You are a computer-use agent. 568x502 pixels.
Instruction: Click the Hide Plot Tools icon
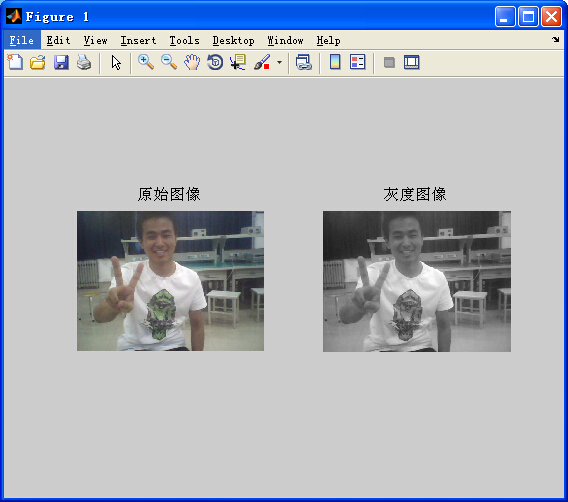(389, 62)
